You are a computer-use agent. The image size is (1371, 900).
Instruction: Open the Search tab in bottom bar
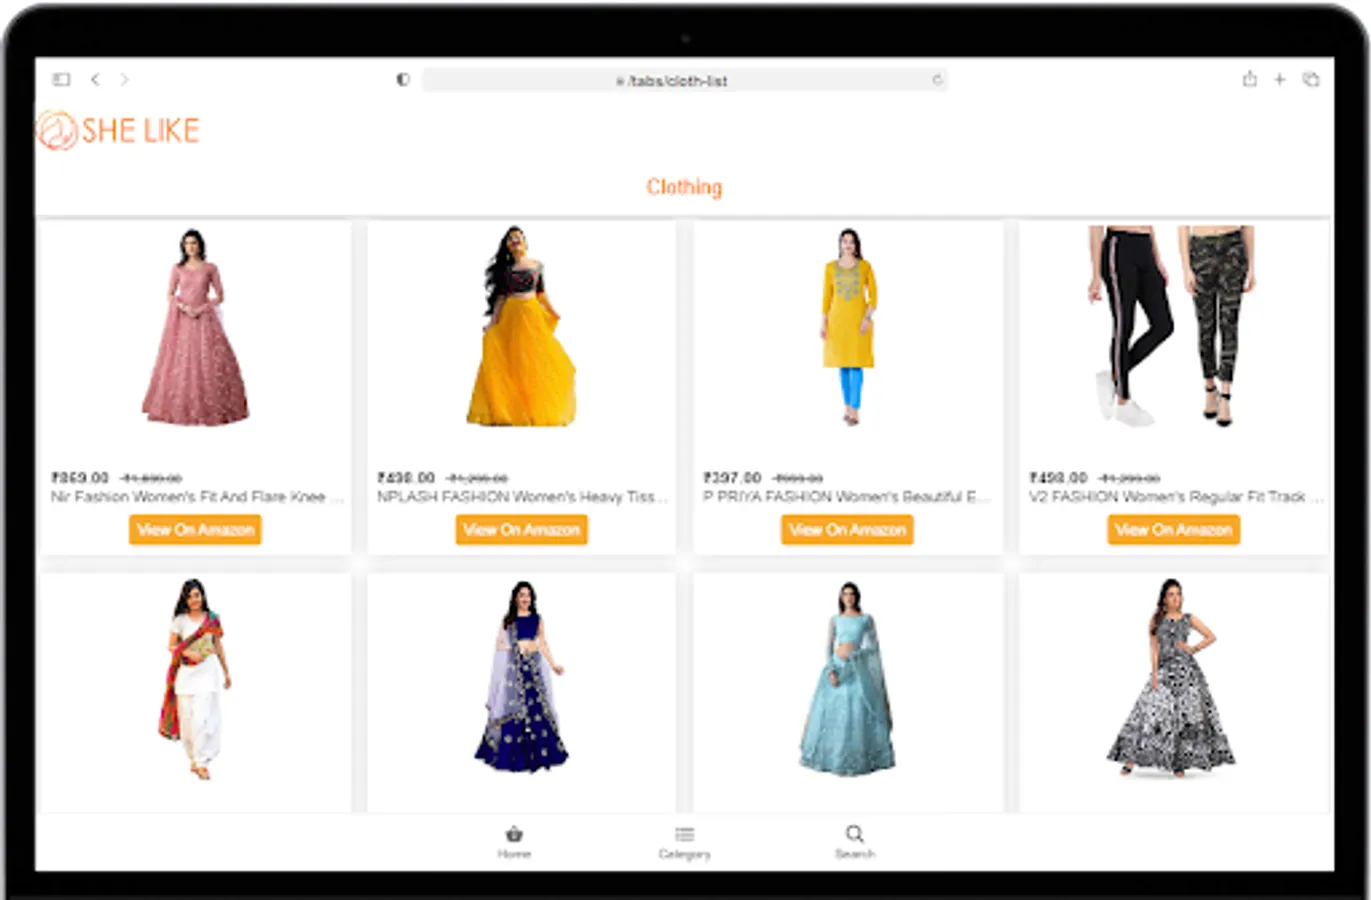tap(855, 842)
